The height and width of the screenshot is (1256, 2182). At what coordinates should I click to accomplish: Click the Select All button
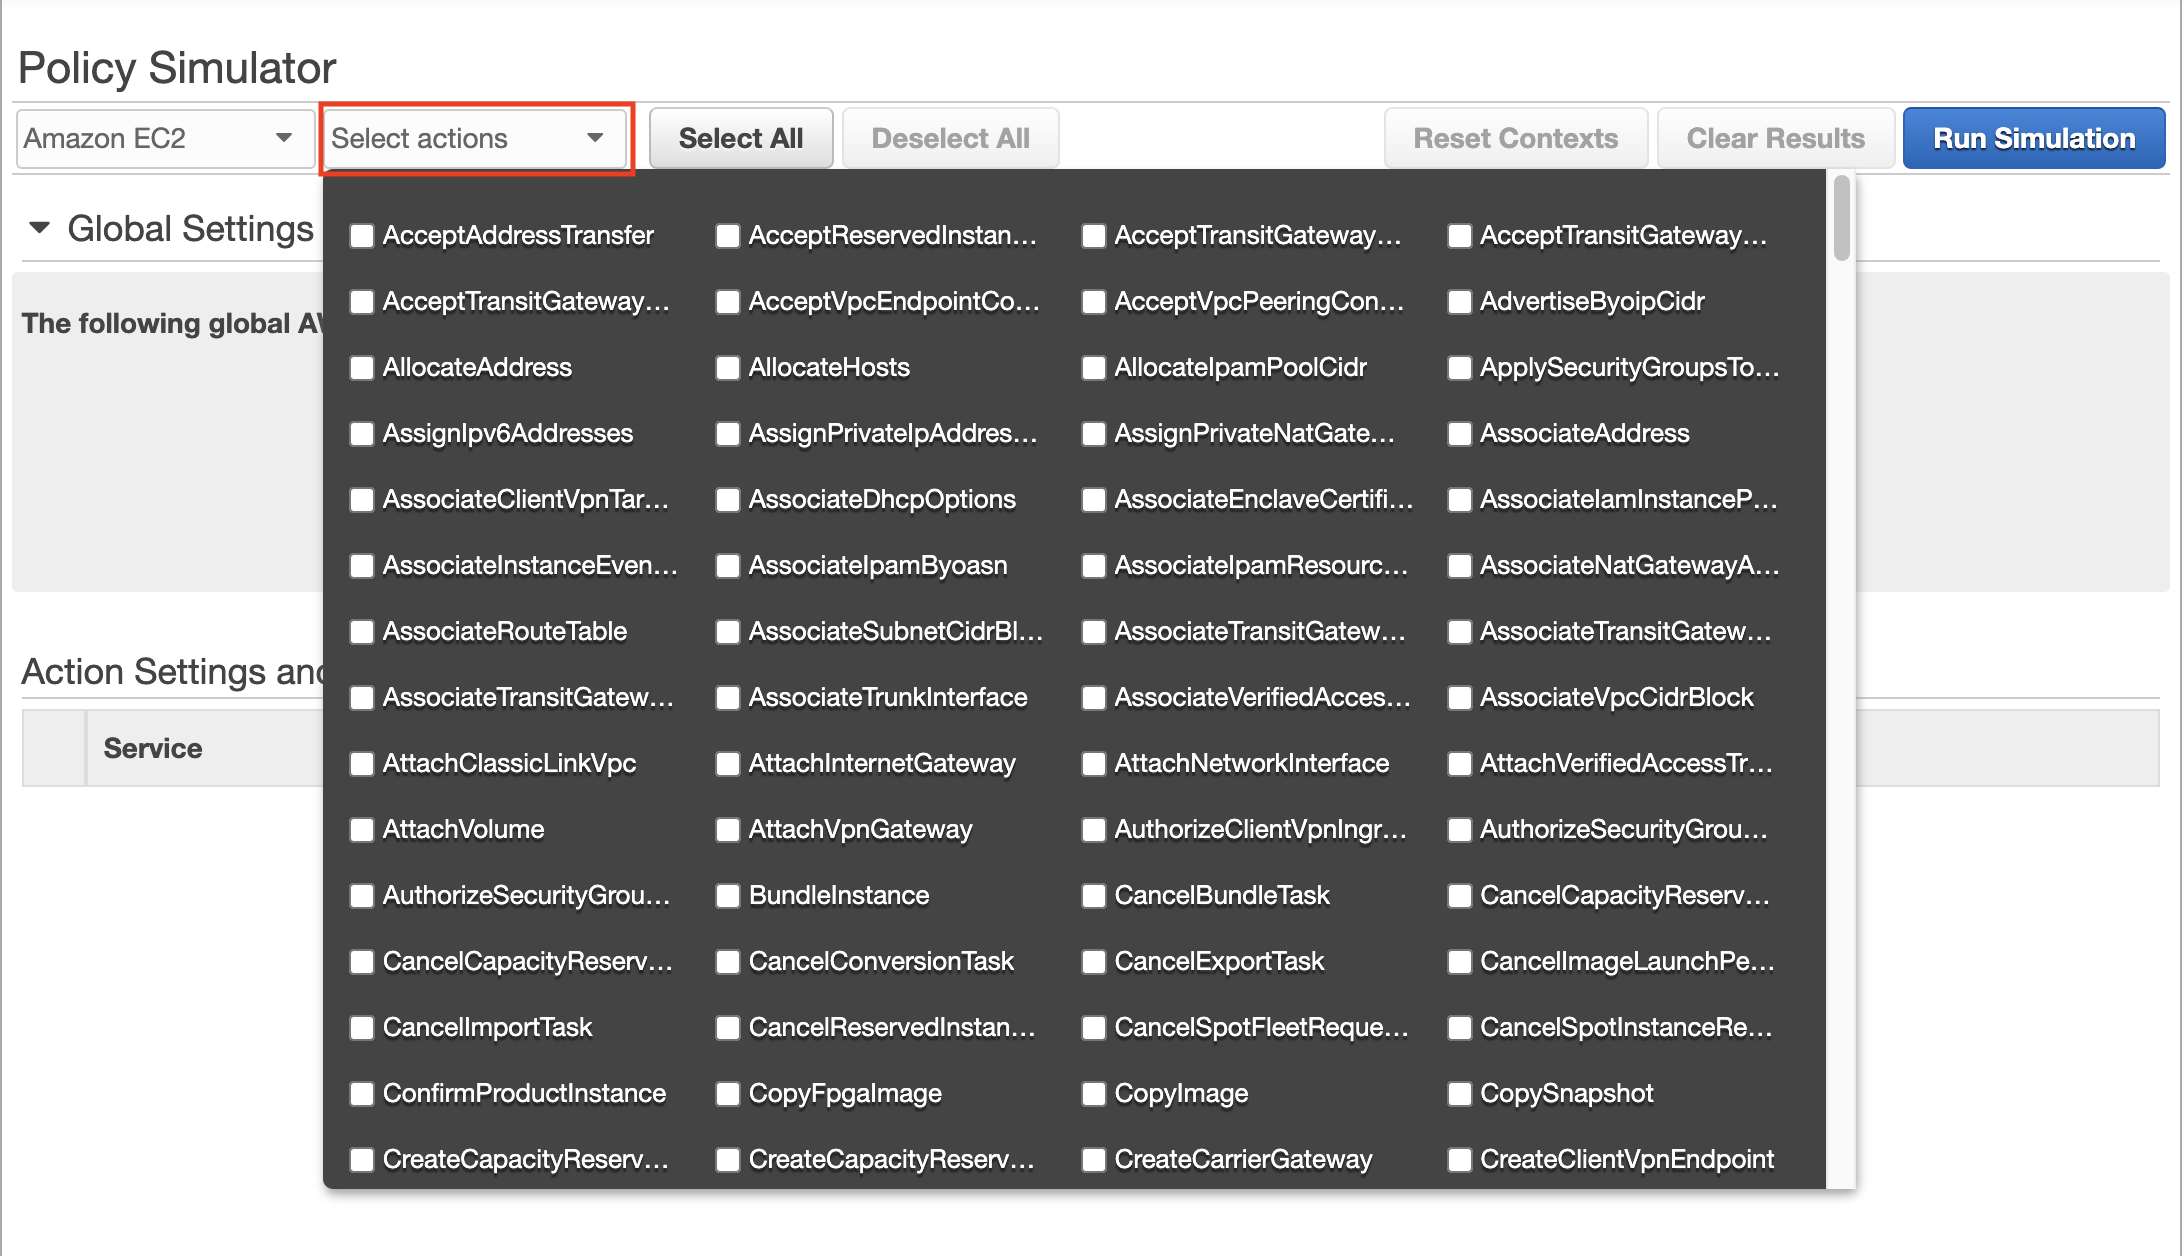(740, 138)
